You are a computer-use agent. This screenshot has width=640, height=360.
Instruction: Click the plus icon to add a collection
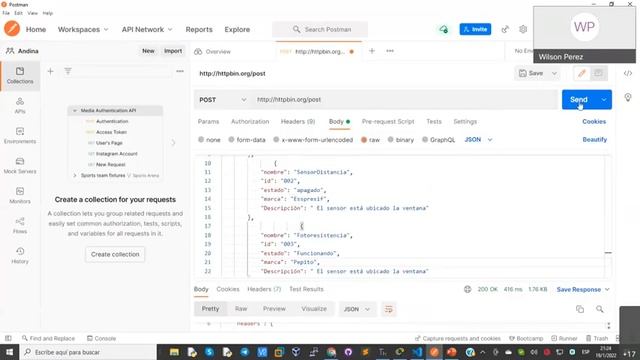(50, 71)
